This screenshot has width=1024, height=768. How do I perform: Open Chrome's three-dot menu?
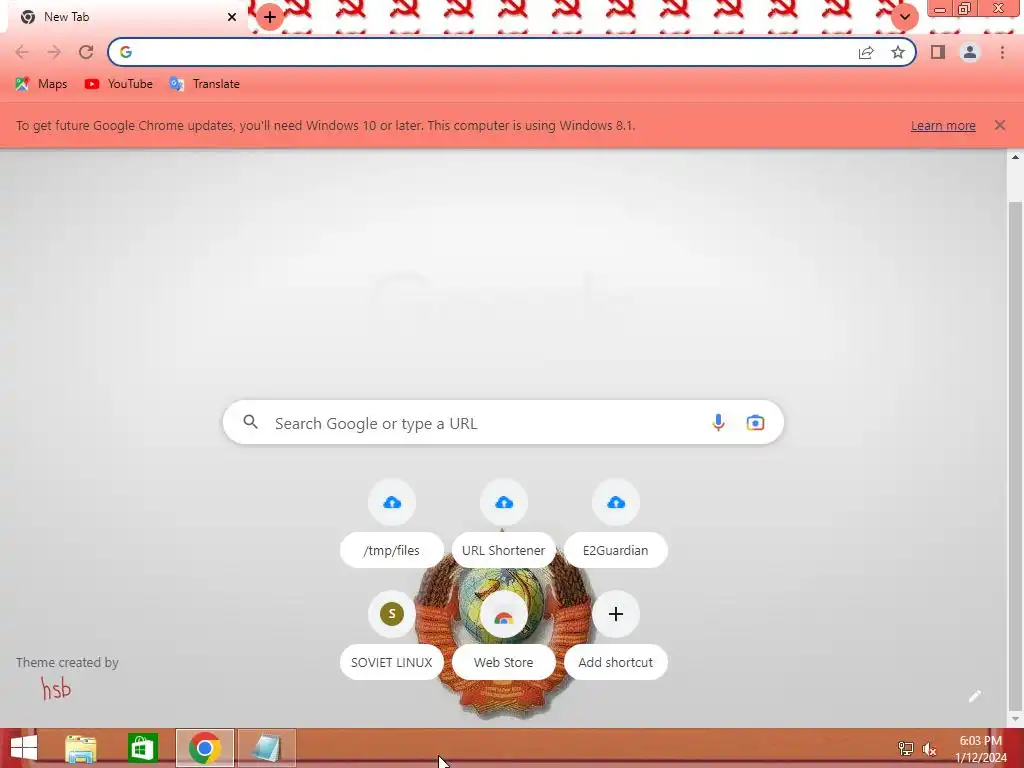click(x=1002, y=52)
